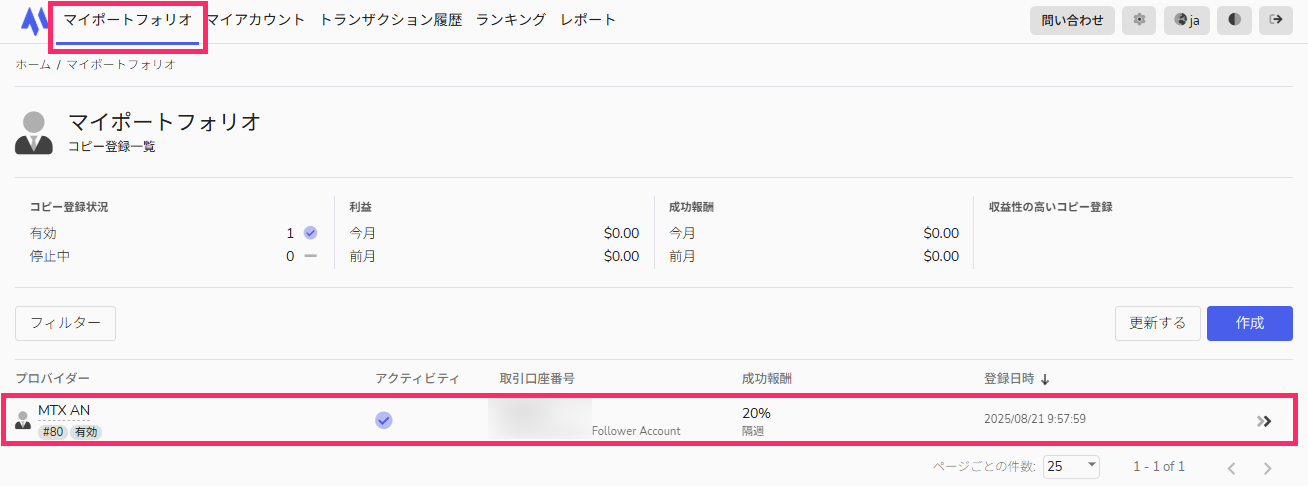
Task: Follow the ホーム breadcrumb link
Action: 33,64
